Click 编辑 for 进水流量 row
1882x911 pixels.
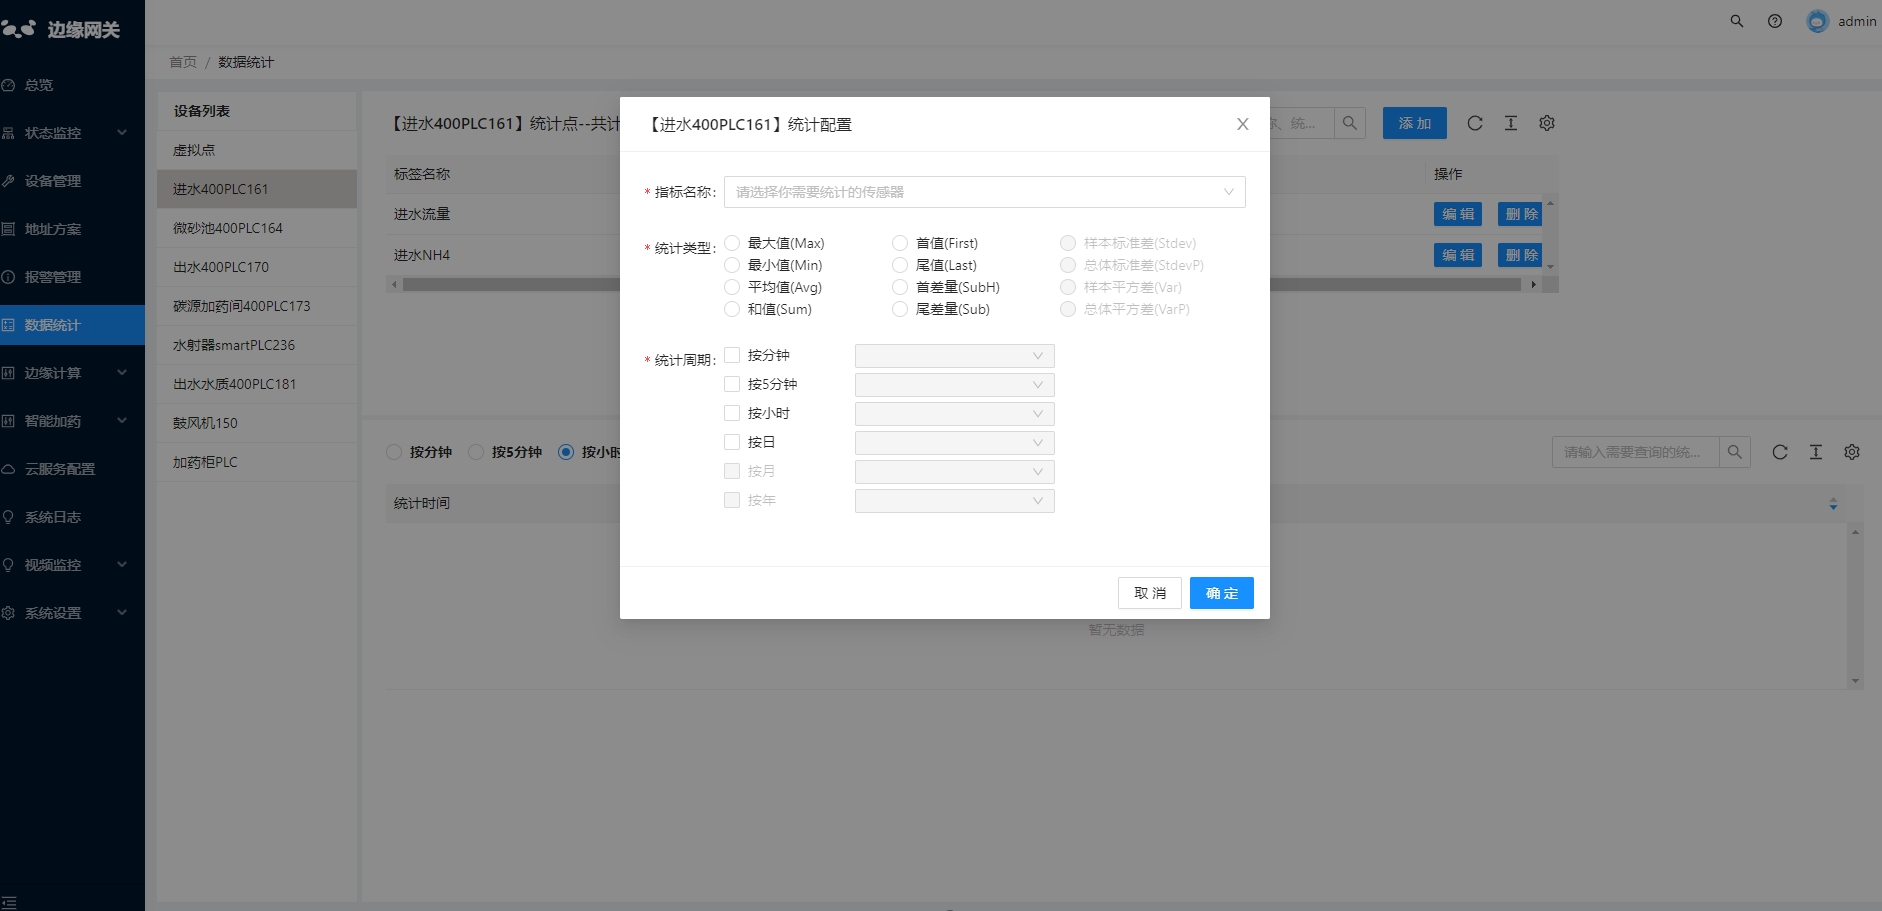coord(1458,214)
